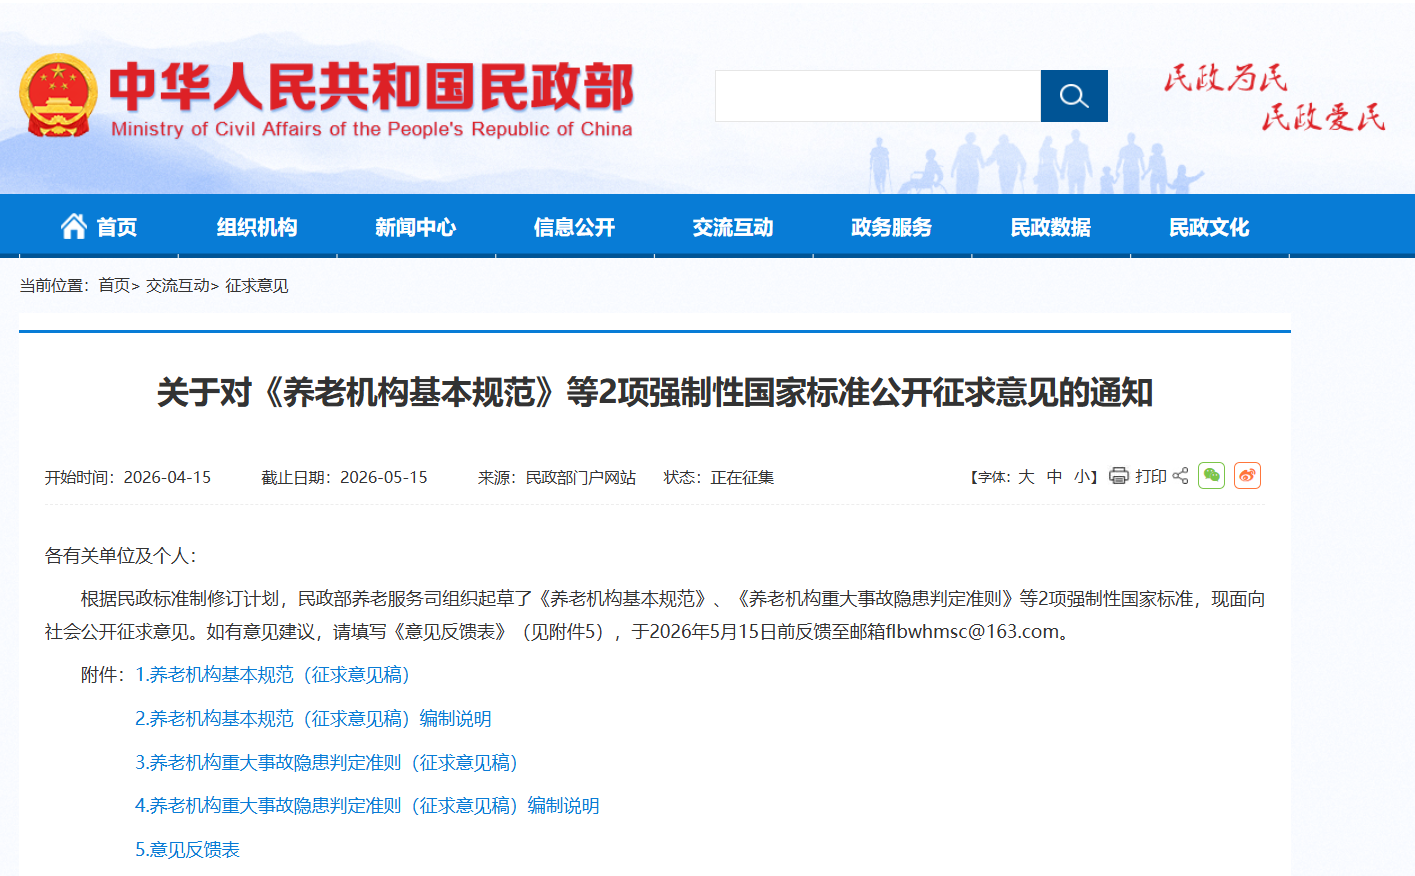
Task: Open attachment 2 养老机构基本规范 编制说明
Action: point(313,719)
